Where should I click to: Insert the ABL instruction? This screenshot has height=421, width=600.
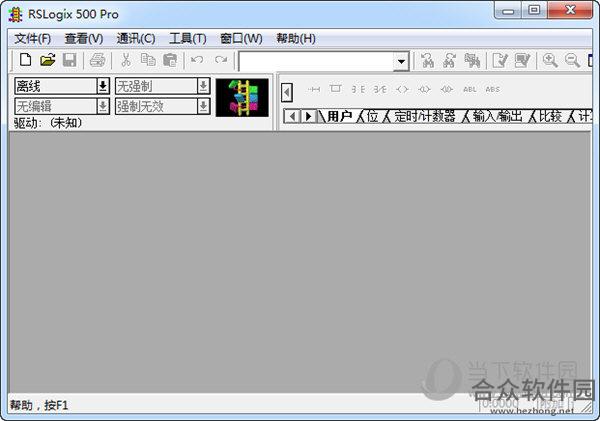pyautogui.click(x=470, y=89)
